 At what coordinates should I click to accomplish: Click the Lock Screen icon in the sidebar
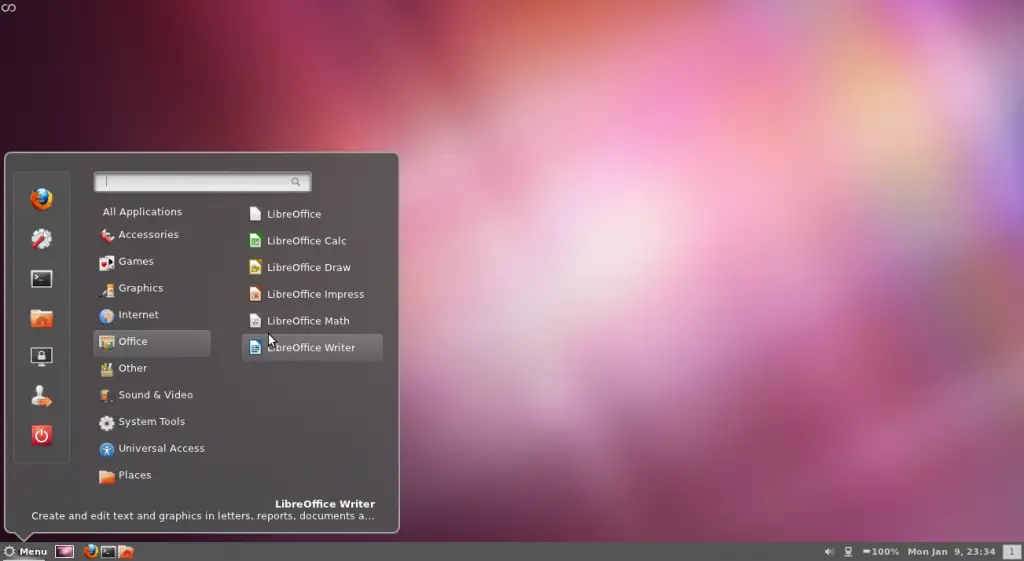[x=41, y=357]
